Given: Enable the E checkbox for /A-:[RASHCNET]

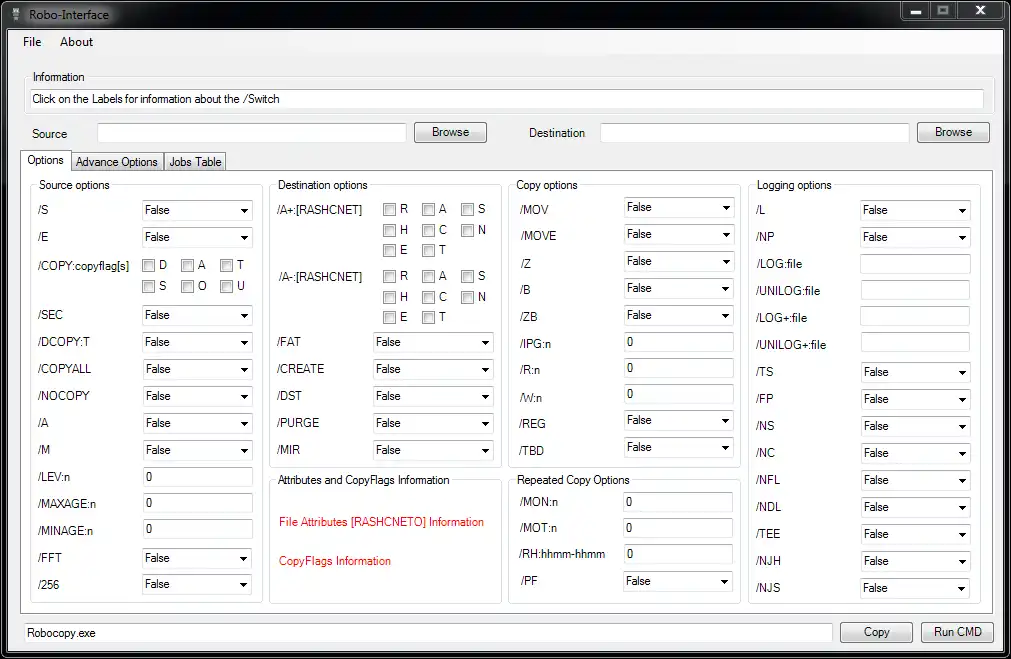Looking at the screenshot, I should (x=389, y=317).
